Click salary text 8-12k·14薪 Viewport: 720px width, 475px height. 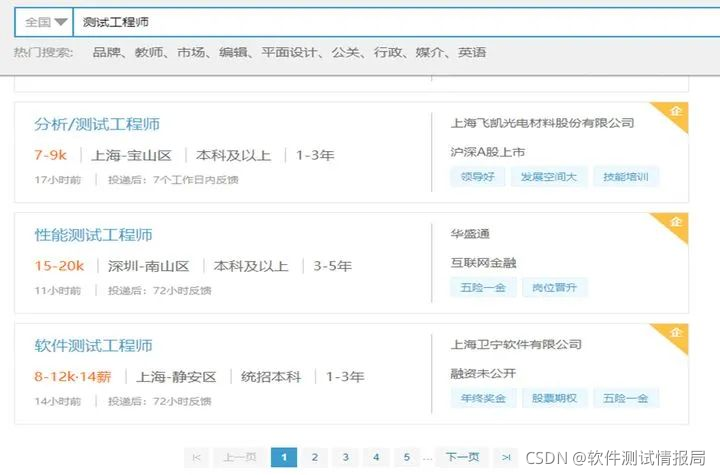[73, 377]
